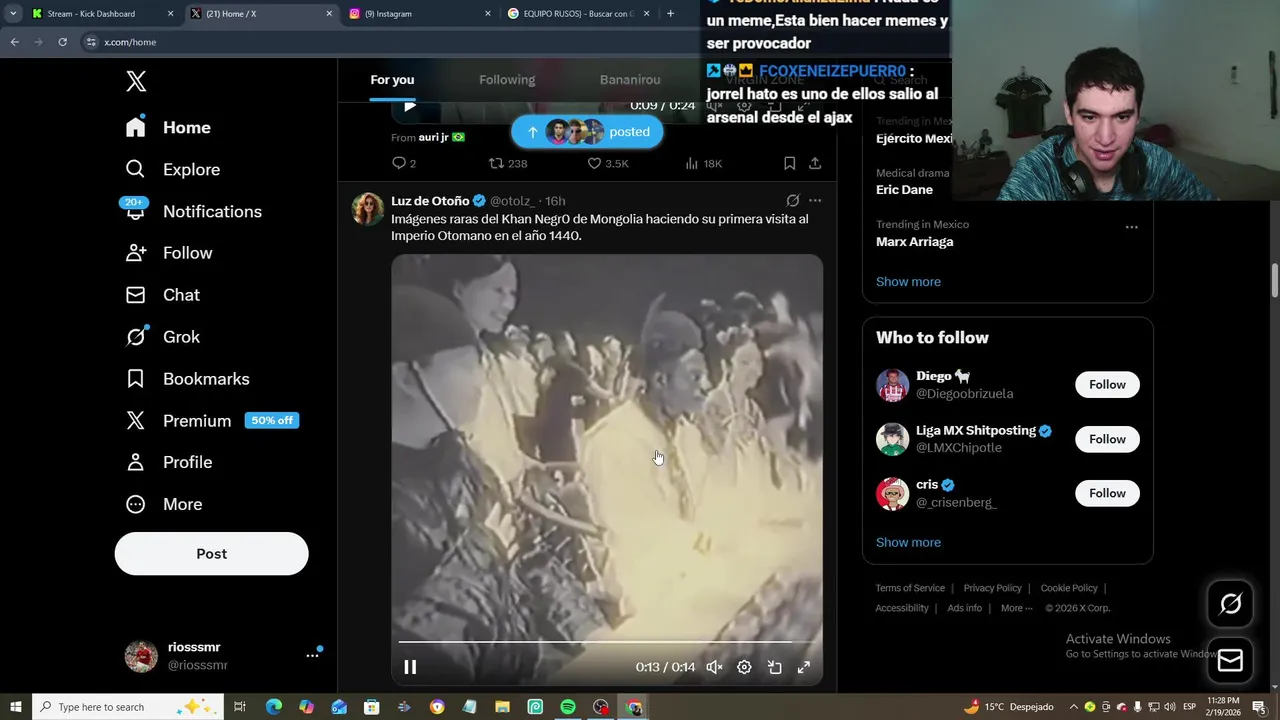Viewport: 1280px width, 720px height.
Task: Click the X logo in the sidebar
Action: point(136,82)
